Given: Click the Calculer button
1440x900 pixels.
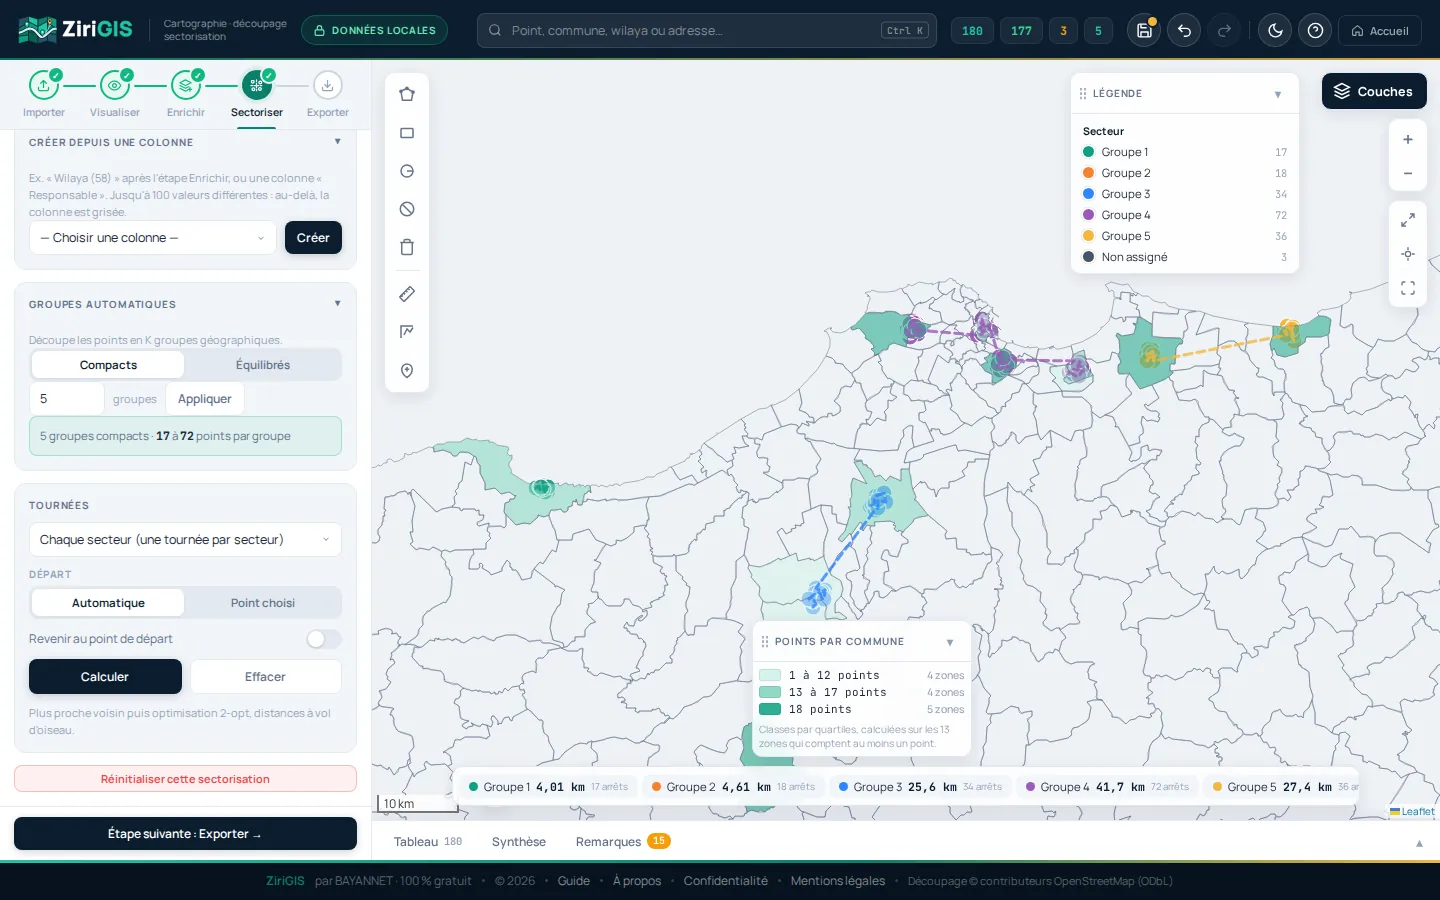Looking at the screenshot, I should 105,677.
